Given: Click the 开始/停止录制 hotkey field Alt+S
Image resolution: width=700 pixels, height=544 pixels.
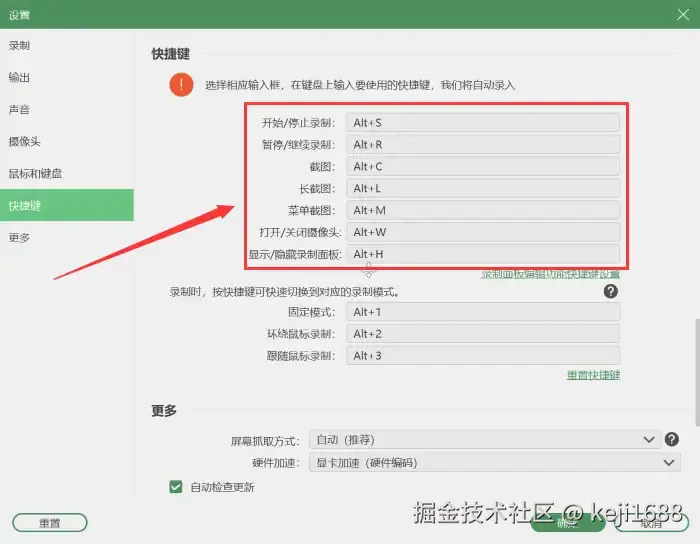Looking at the screenshot, I should (483, 123).
